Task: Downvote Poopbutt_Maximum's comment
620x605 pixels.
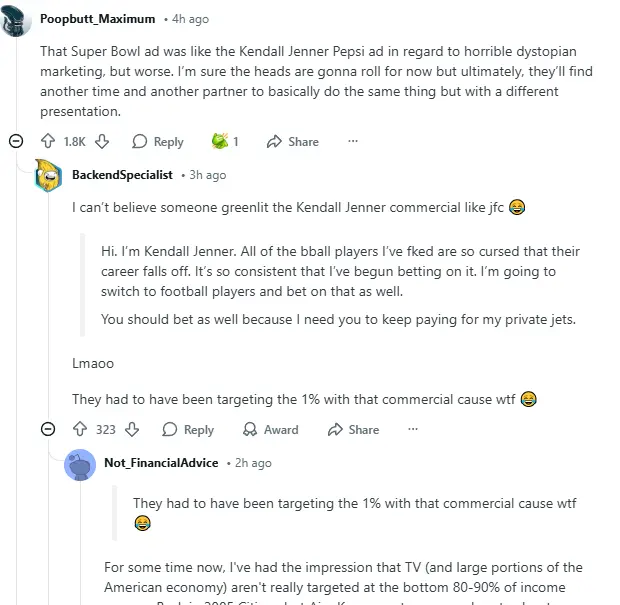Action: coord(101,142)
